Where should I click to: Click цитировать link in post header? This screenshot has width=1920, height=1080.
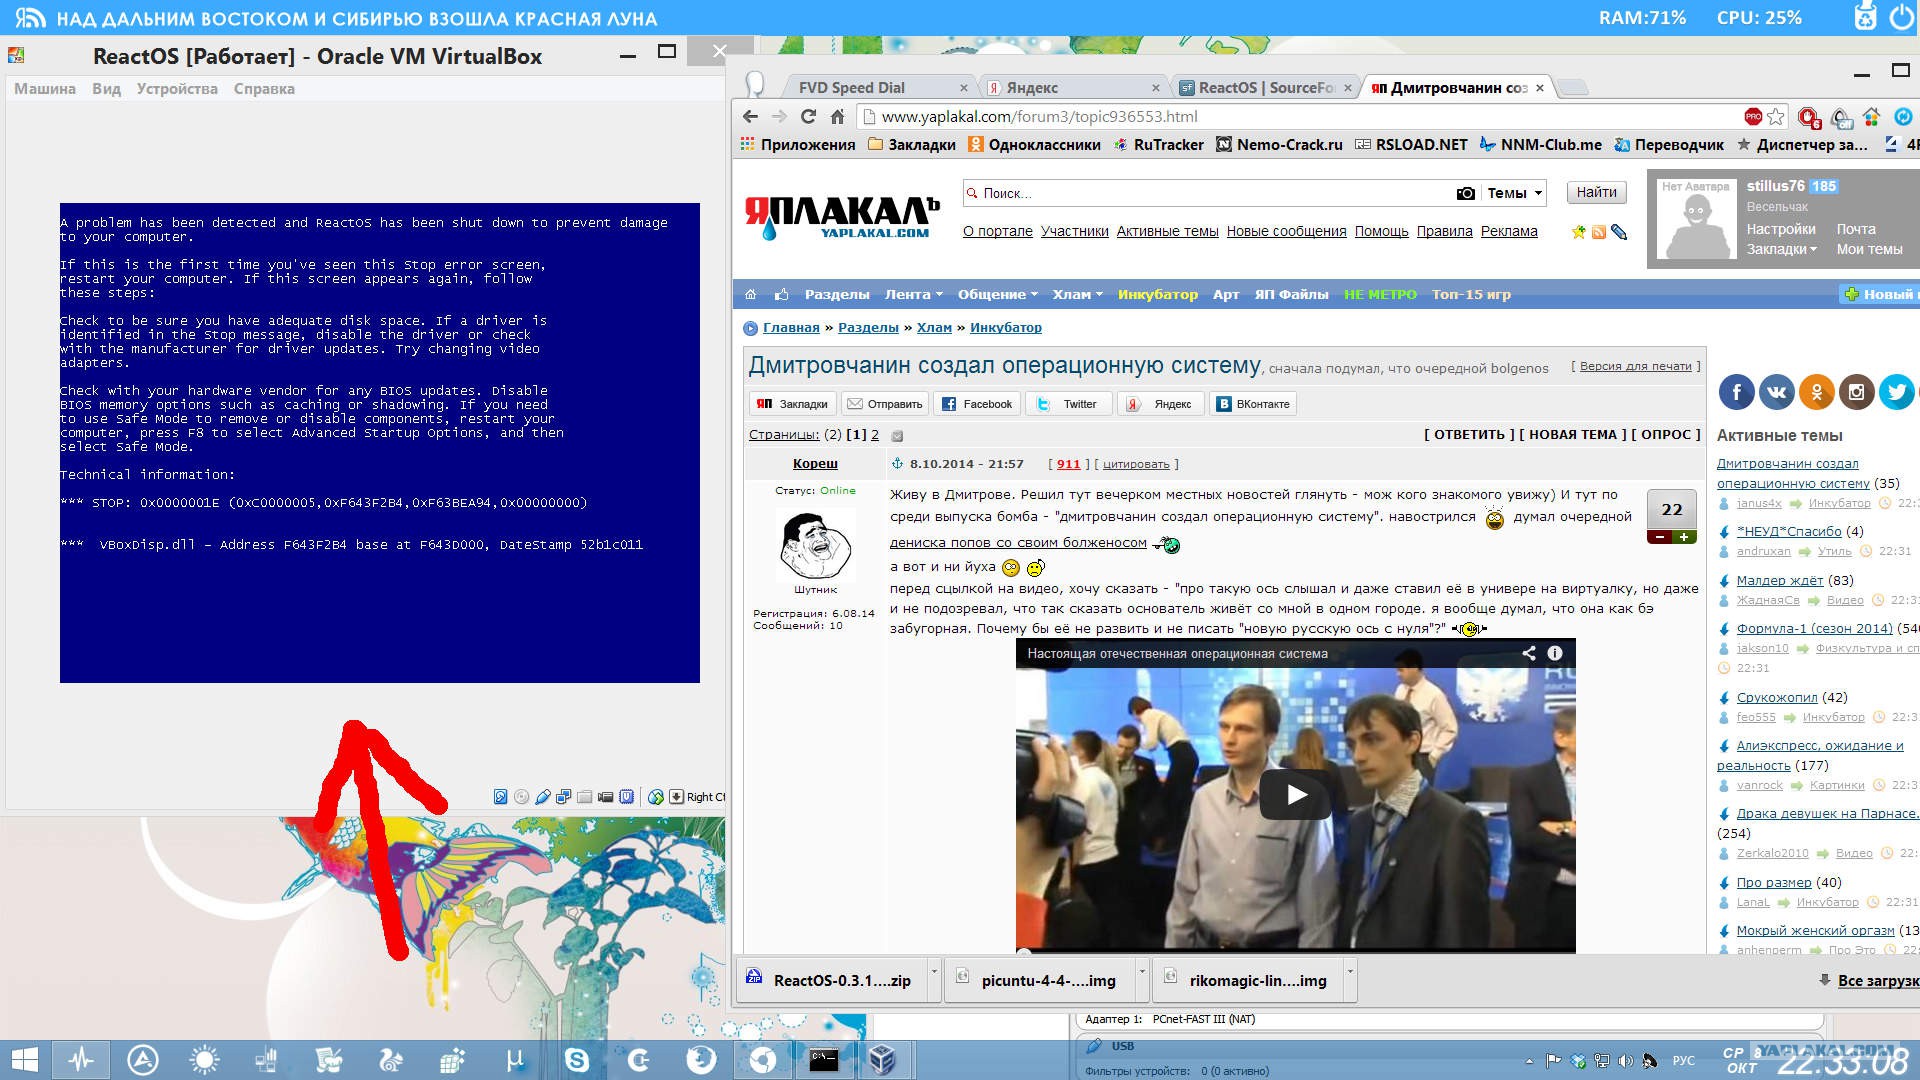pyautogui.click(x=1136, y=464)
